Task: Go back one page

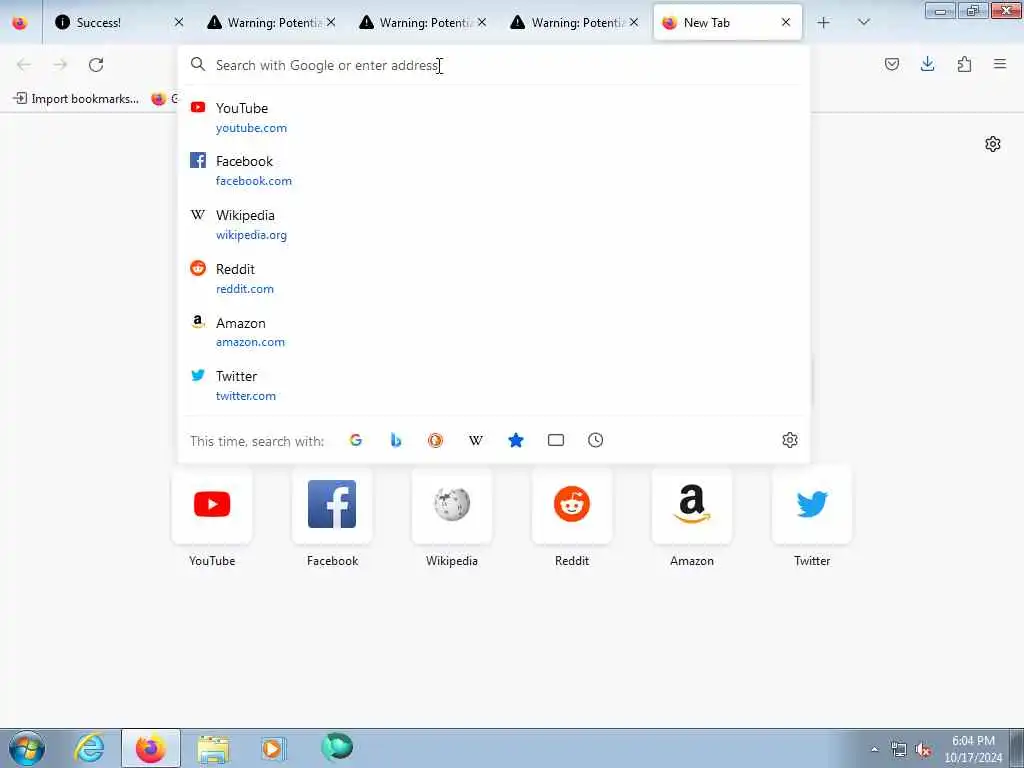Action: [x=24, y=65]
